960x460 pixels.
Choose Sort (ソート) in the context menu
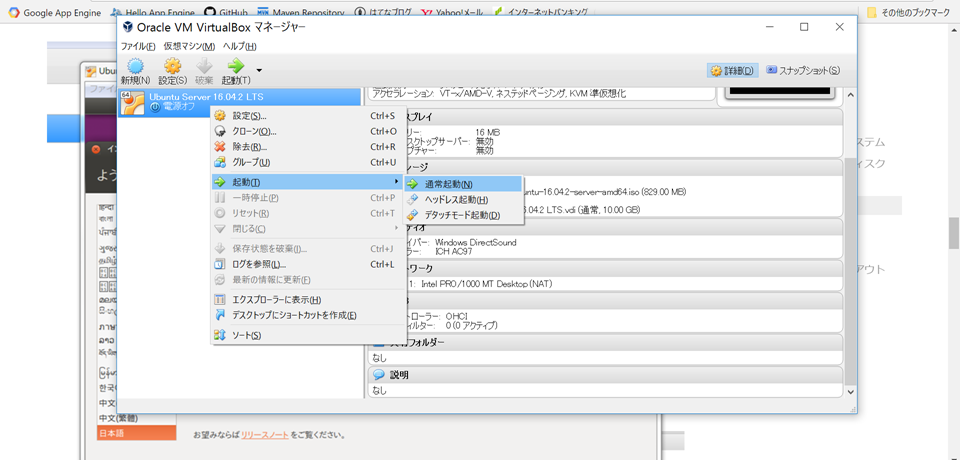[309, 336]
